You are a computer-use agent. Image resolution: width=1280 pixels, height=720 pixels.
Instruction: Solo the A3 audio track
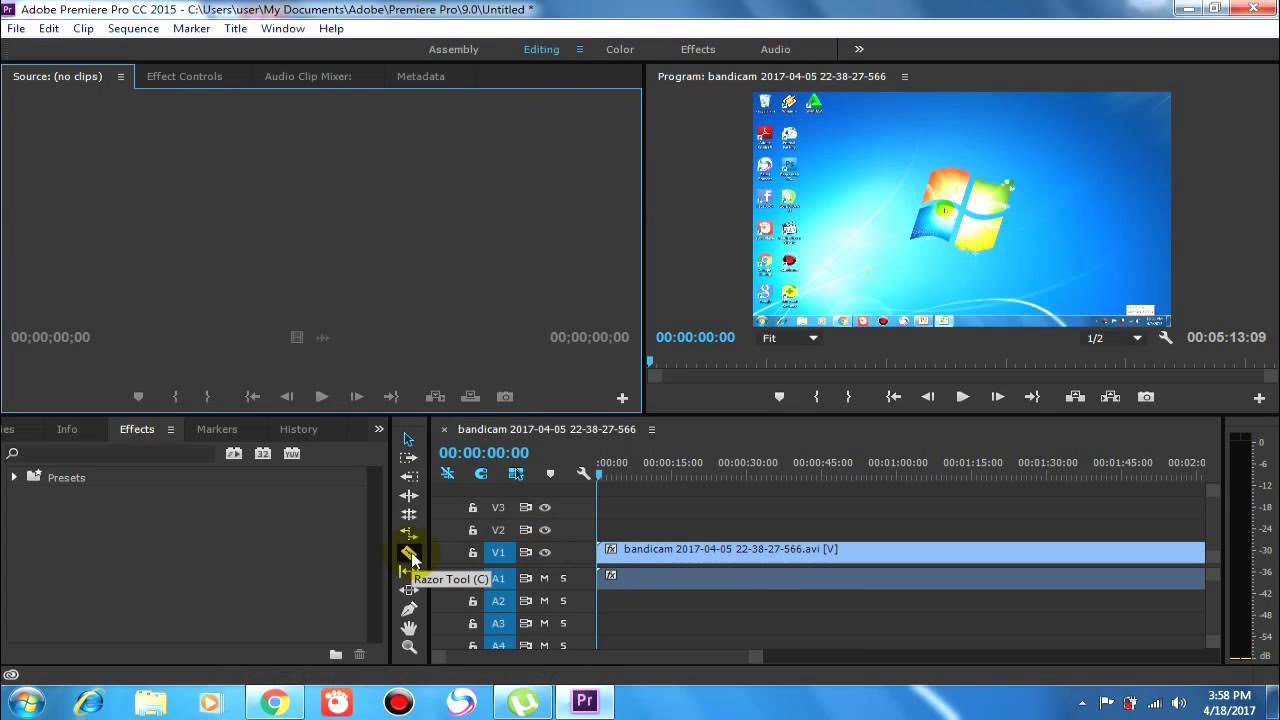point(563,624)
